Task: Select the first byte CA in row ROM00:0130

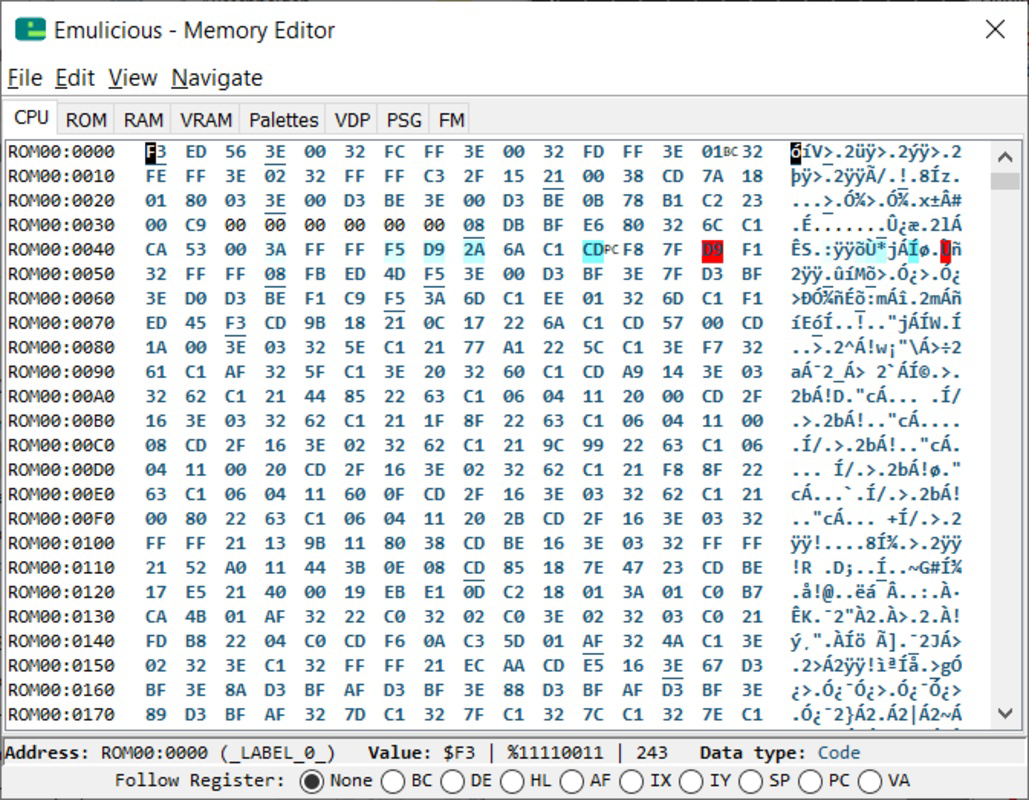Action: click(156, 617)
